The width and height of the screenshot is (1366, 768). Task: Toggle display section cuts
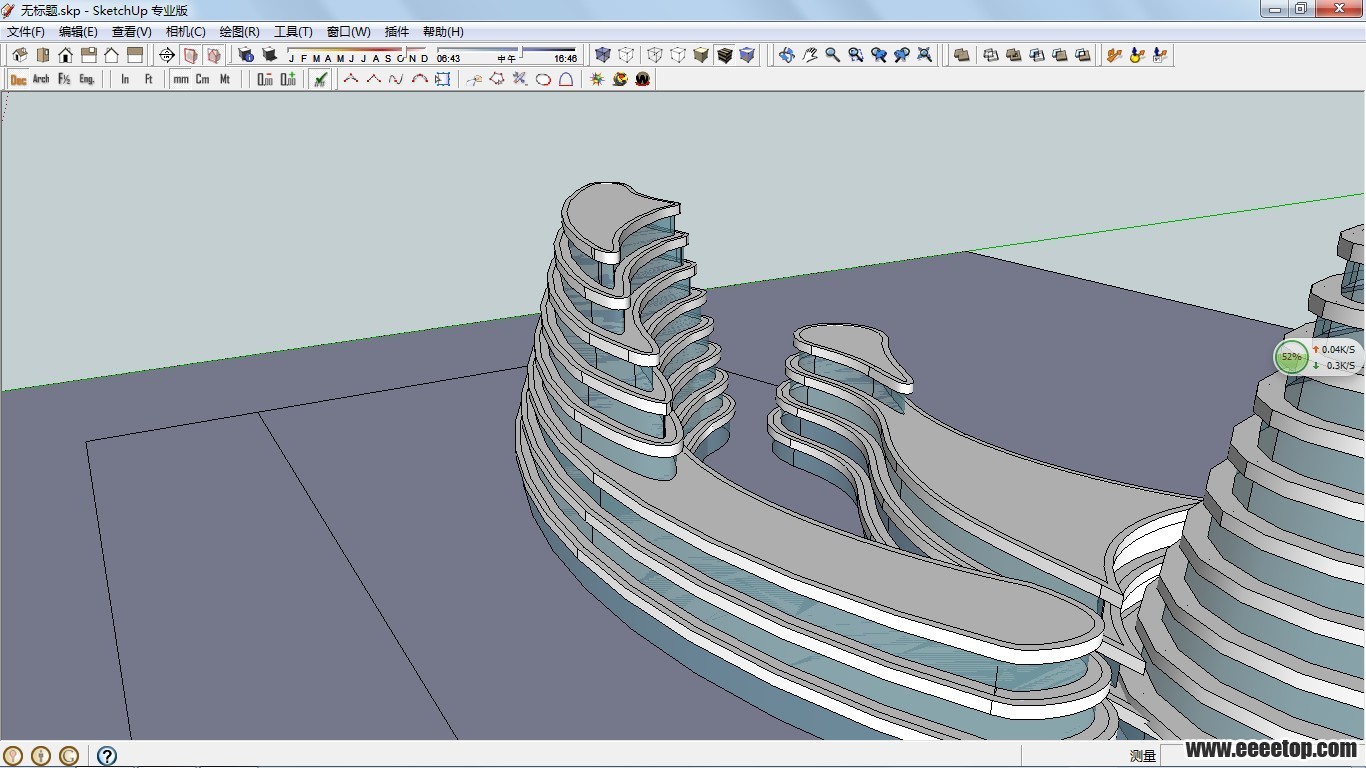[213, 55]
